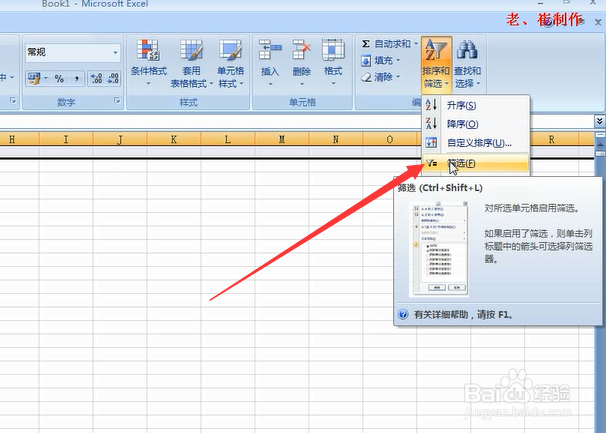Click the Clear (清除) eraser icon
Screen dimensions: 606x433
366,77
